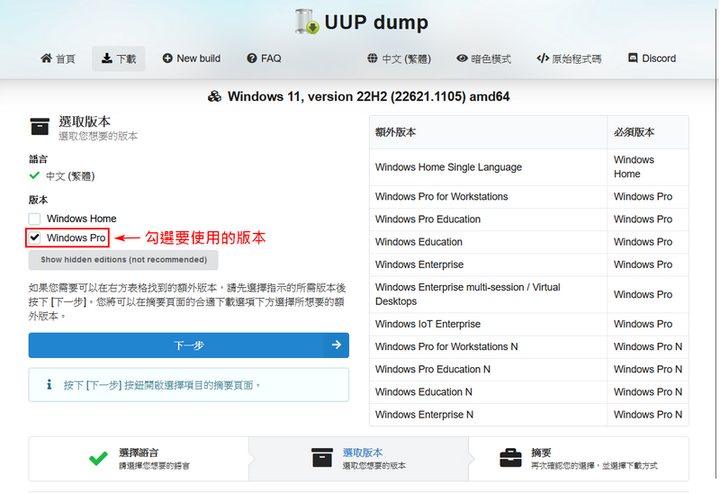Image resolution: width=720 pixels, height=493 pixels.
Task: Click the 版本 section label
Action: (x=38, y=200)
